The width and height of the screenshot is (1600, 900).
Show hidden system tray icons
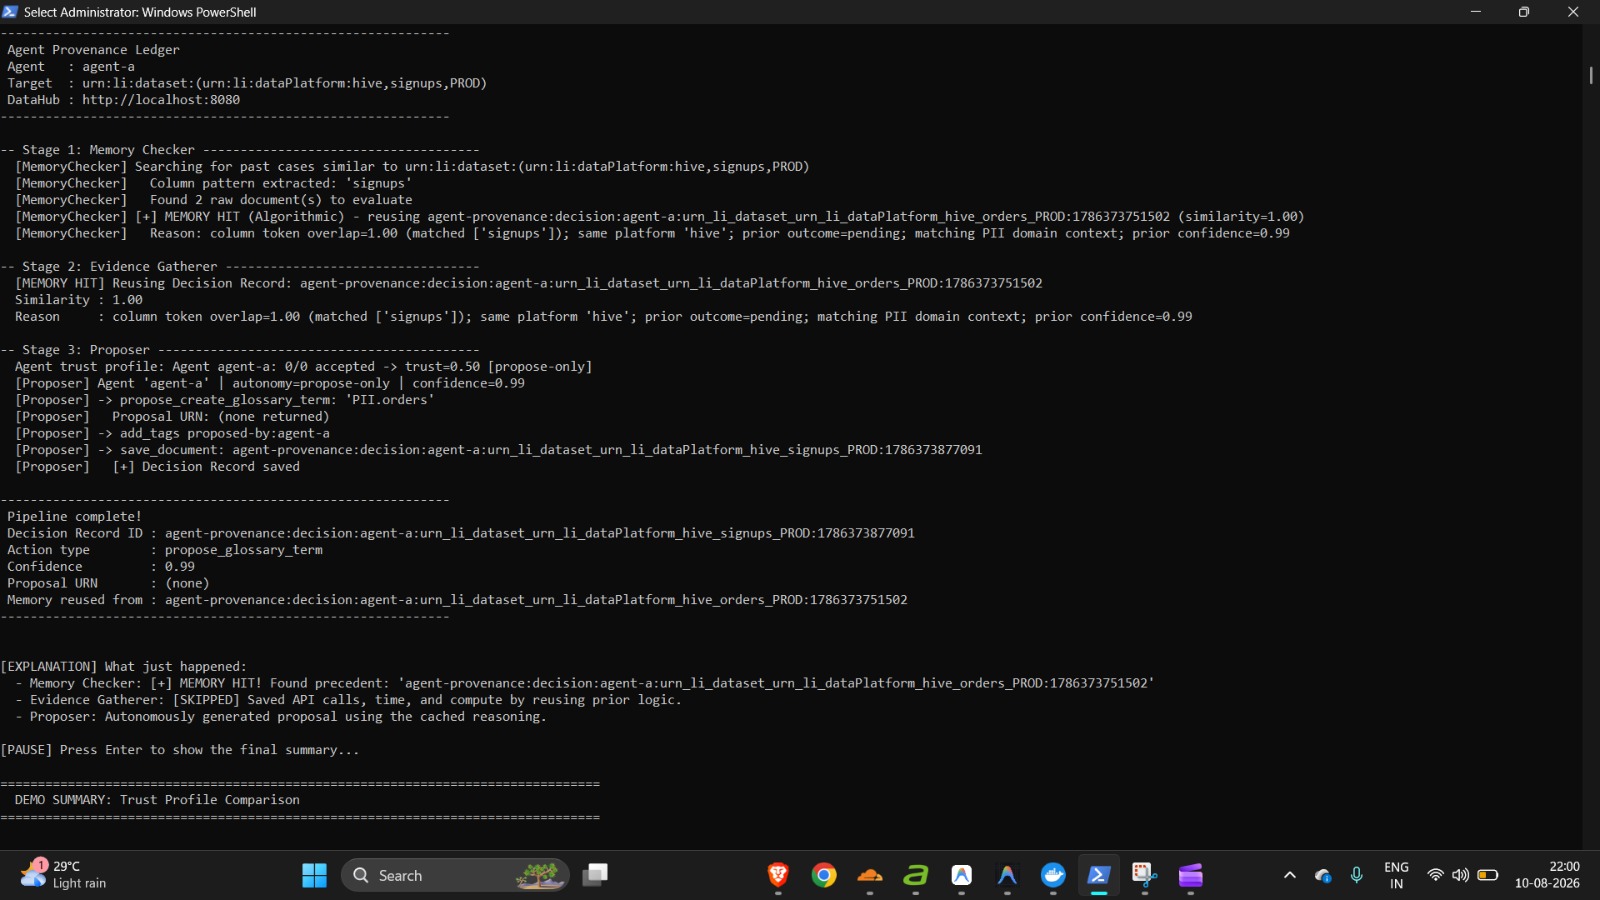coord(1290,875)
